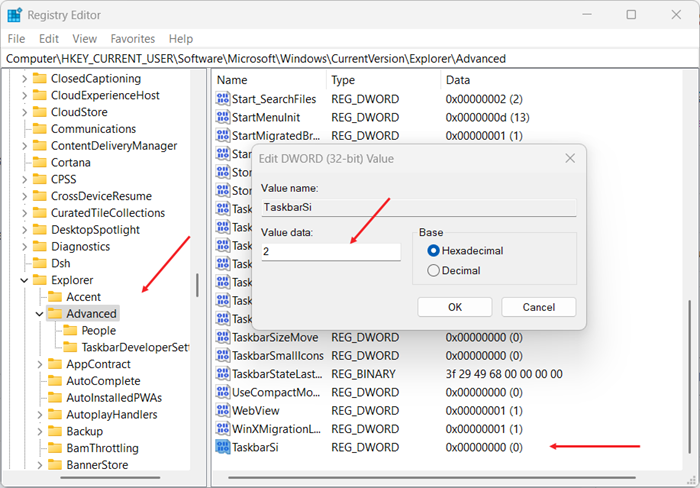Click the 0x0000000d (13) data cell
This screenshot has height=488, width=700.
tap(487, 117)
